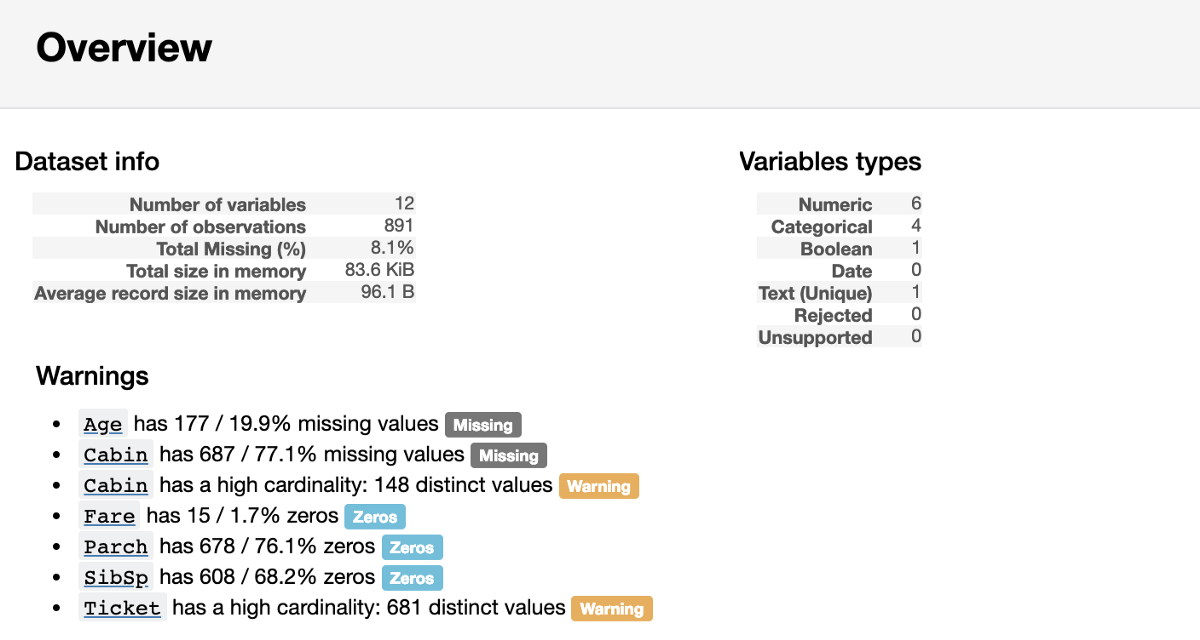
Task: Open the Fare variable link
Action: [x=109, y=517]
